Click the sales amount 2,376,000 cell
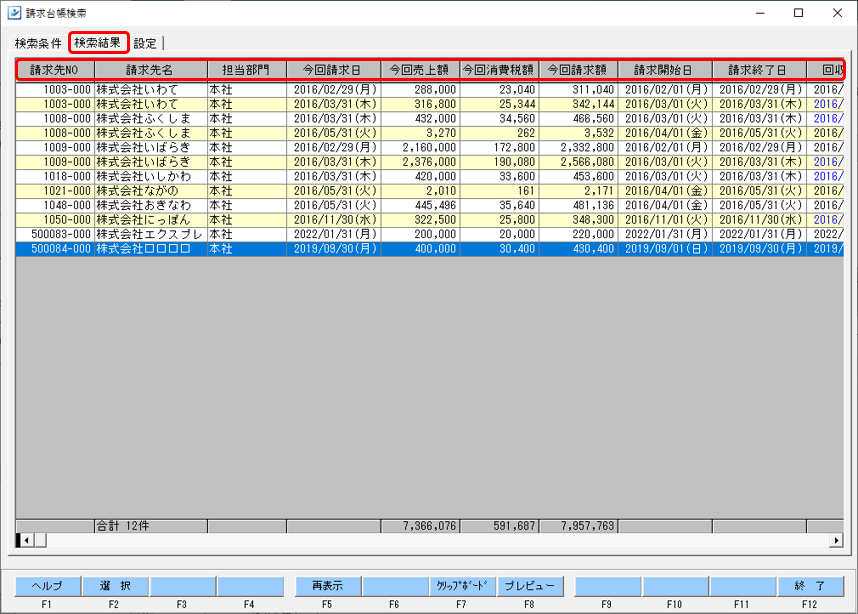Screen dimensions: 858x614 420,162
